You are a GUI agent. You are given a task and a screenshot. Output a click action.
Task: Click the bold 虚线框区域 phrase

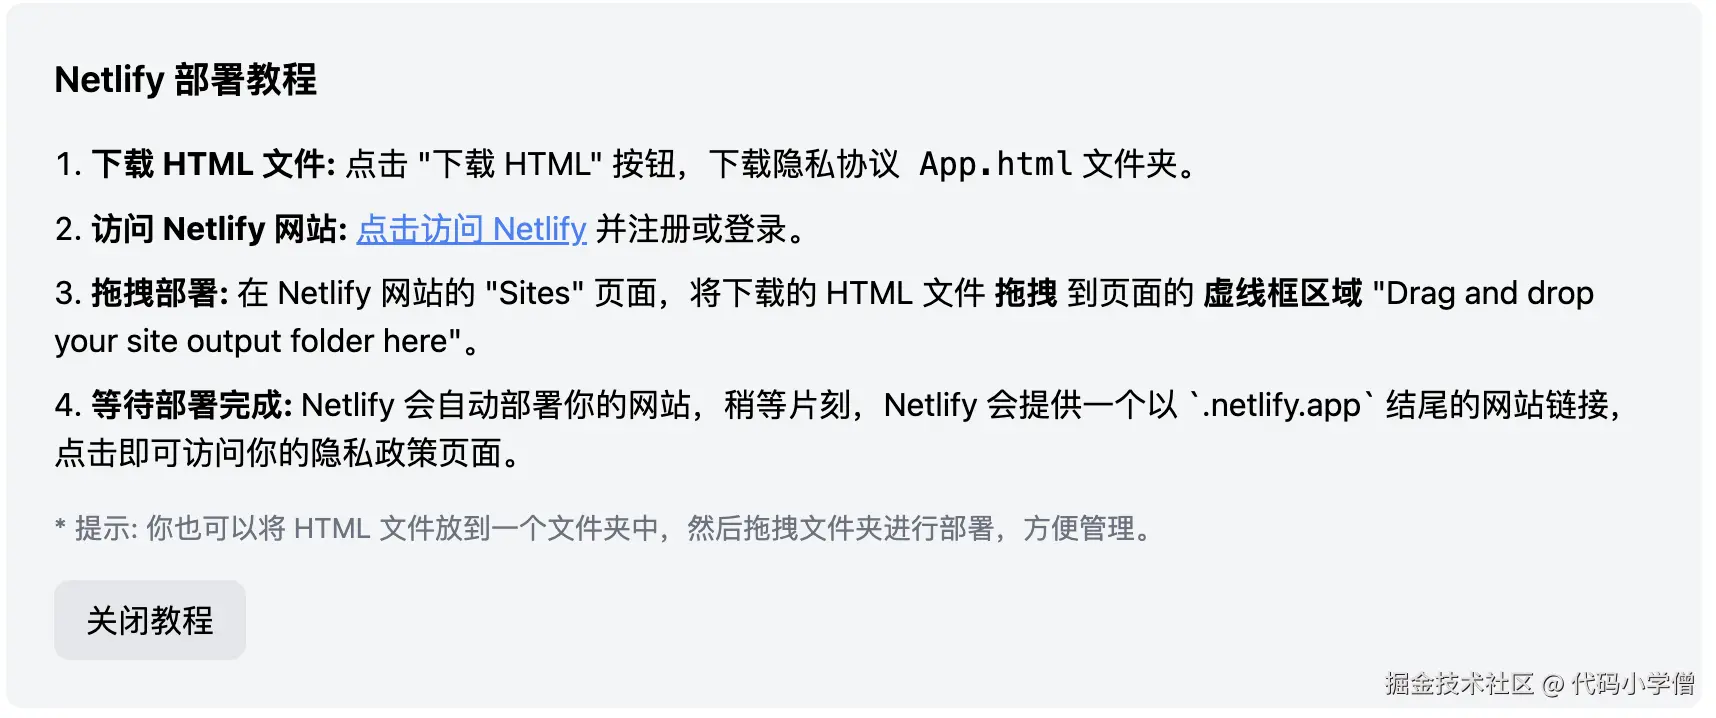pos(1282,293)
